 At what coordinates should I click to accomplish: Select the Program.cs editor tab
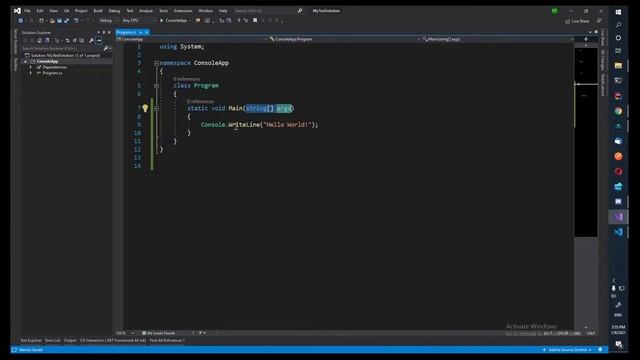127,32
